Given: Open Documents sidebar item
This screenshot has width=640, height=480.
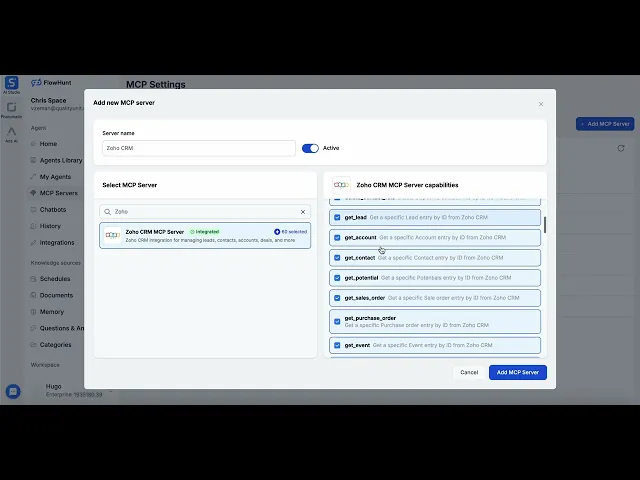Looking at the screenshot, I should tap(51, 295).
